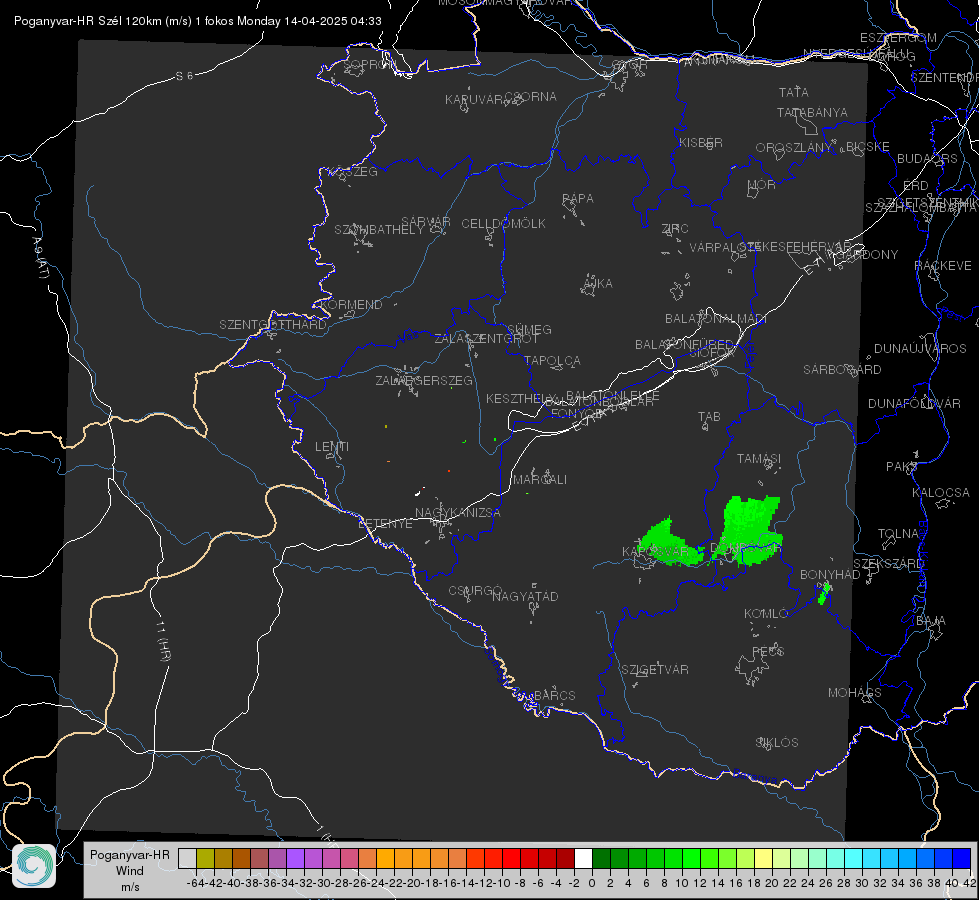Screen dimensions: 979x900
Task: Click the 'S 6' road label
Action: (x=184, y=76)
